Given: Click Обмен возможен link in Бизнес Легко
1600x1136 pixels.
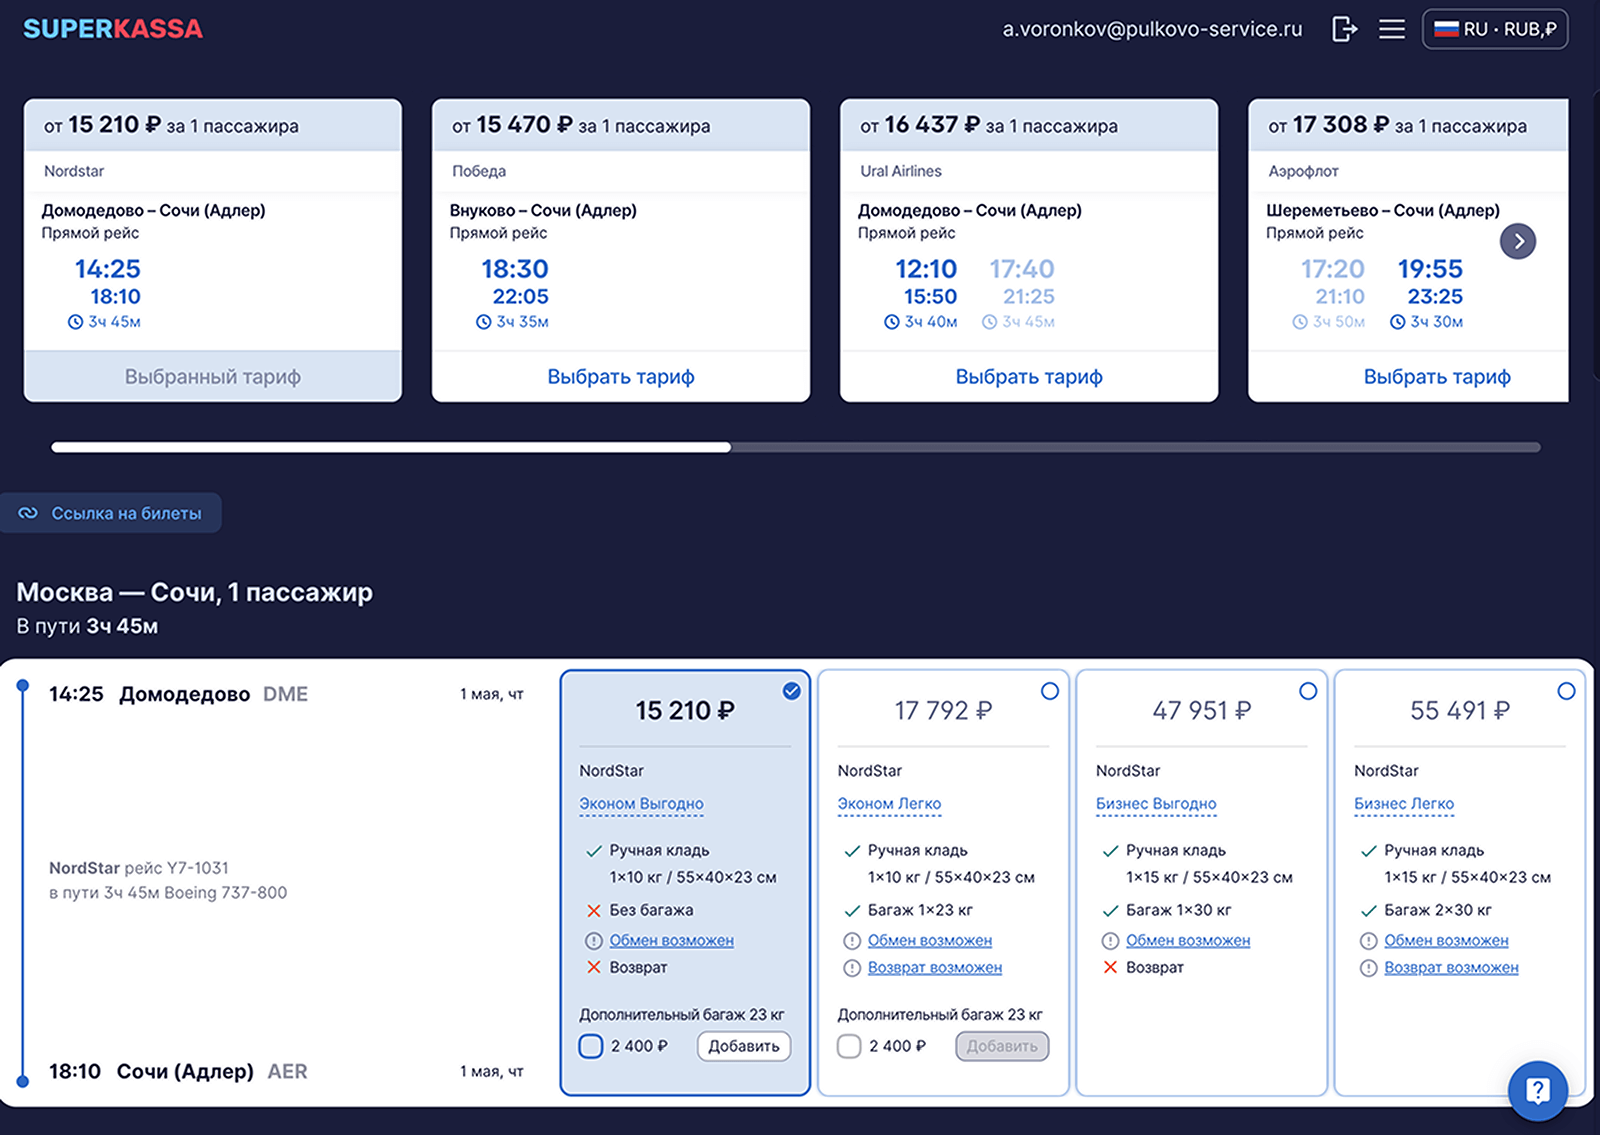Looking at the screenshot, I should tap(1446, 941).
